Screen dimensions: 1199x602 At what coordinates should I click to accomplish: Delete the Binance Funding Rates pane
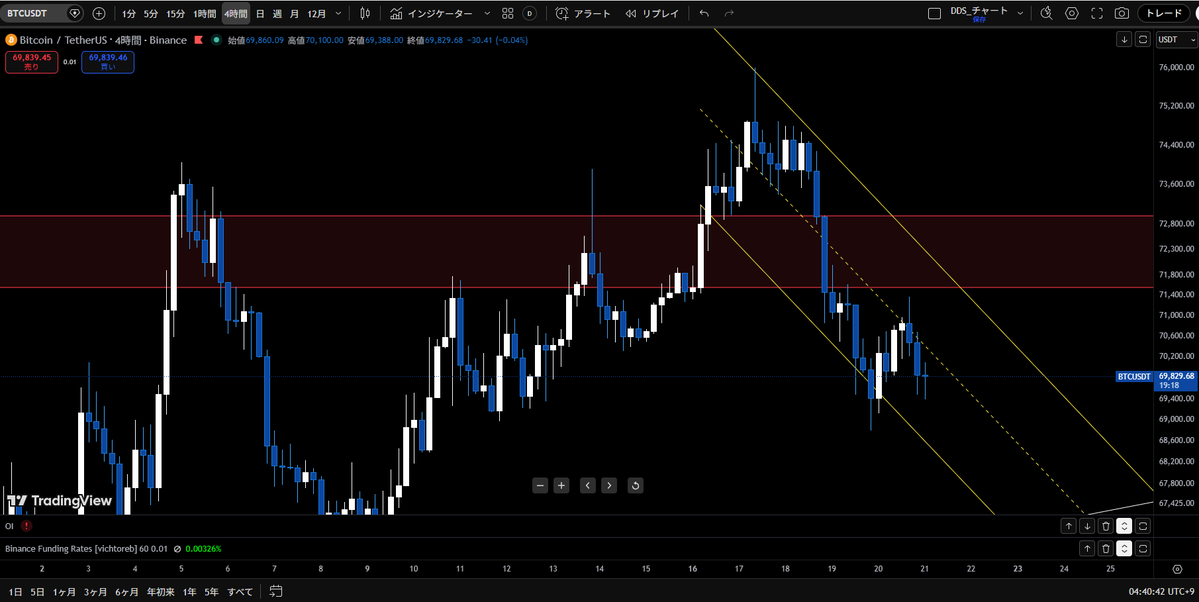coord(1106,548)
